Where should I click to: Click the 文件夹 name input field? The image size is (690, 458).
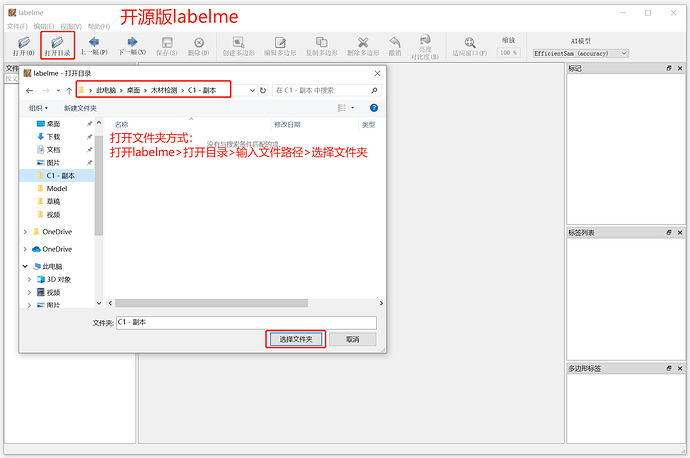246,322
